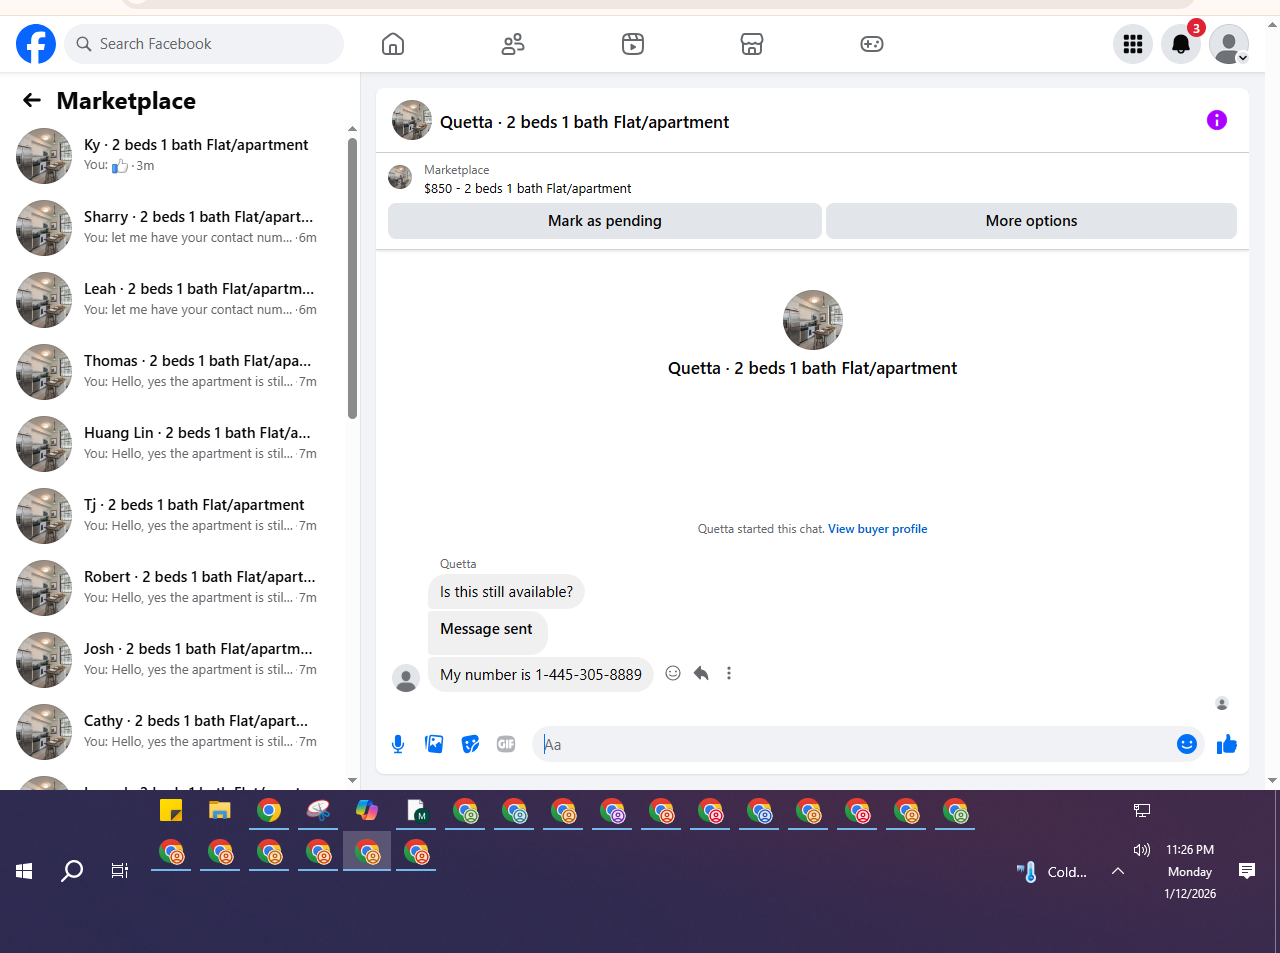Screen dimensions: 1280x953
Task: Open Tj apartment conversation
Action: pyautogui.click(x=176, y=516)
